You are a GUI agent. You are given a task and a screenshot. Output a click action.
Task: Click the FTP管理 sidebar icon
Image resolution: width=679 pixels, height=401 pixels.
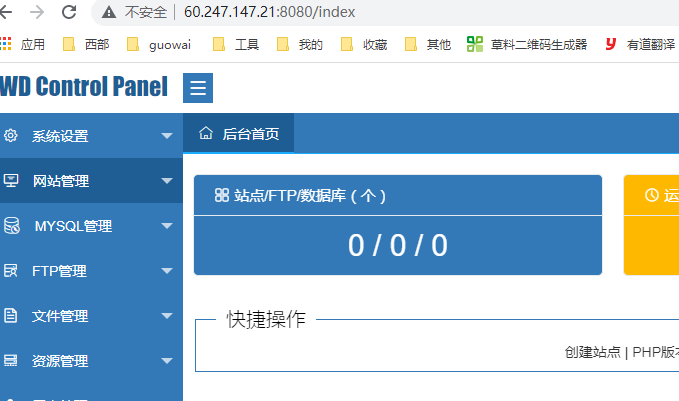tap(11, 271)
